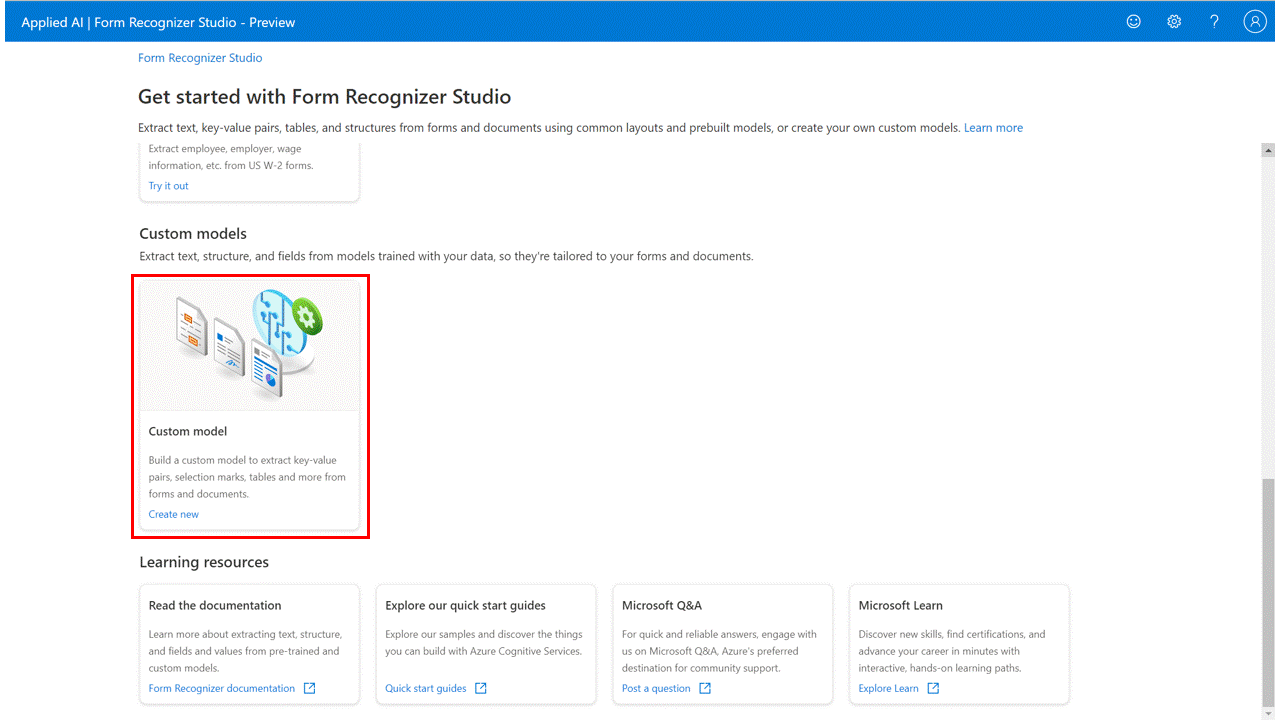Open the Form Recognizer documentation link
Image resolution: width=1280 pixels, height=720 pixels.
click(x=222, y=688)
